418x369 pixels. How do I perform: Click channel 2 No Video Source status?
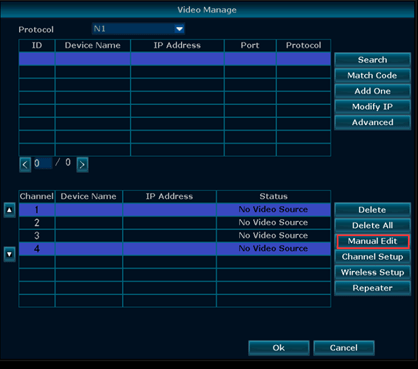273,223
